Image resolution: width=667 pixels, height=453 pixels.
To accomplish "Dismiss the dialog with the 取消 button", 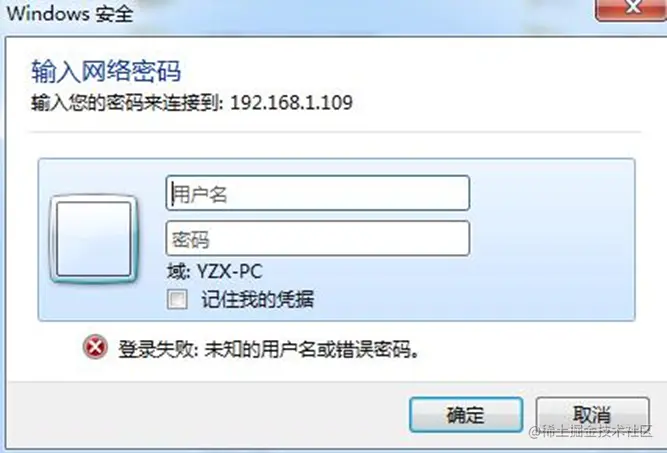I will tap(593, 415).
